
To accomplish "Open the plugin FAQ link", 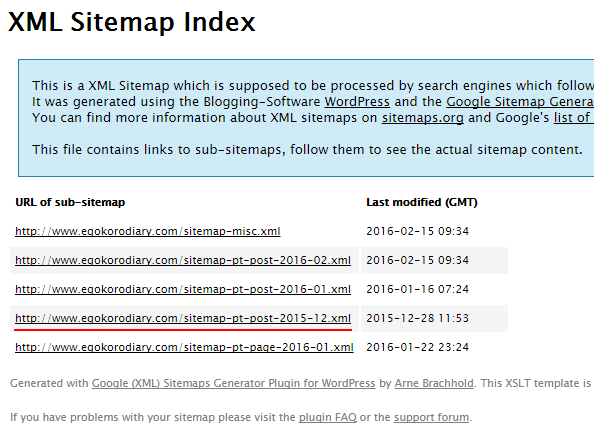I will [328, 417].
